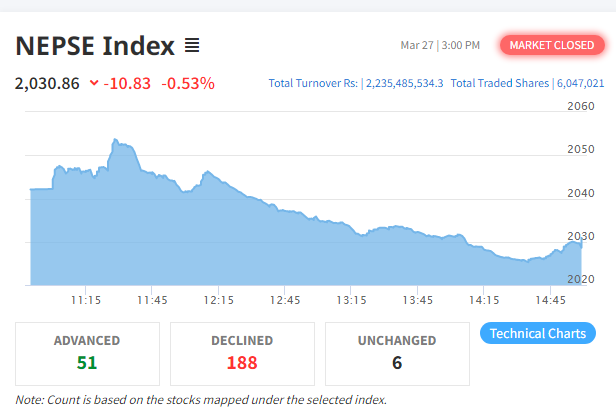Click the chart peak near 11:30
This screenshot has width=616, height=418.
click(x=115, y=139)
